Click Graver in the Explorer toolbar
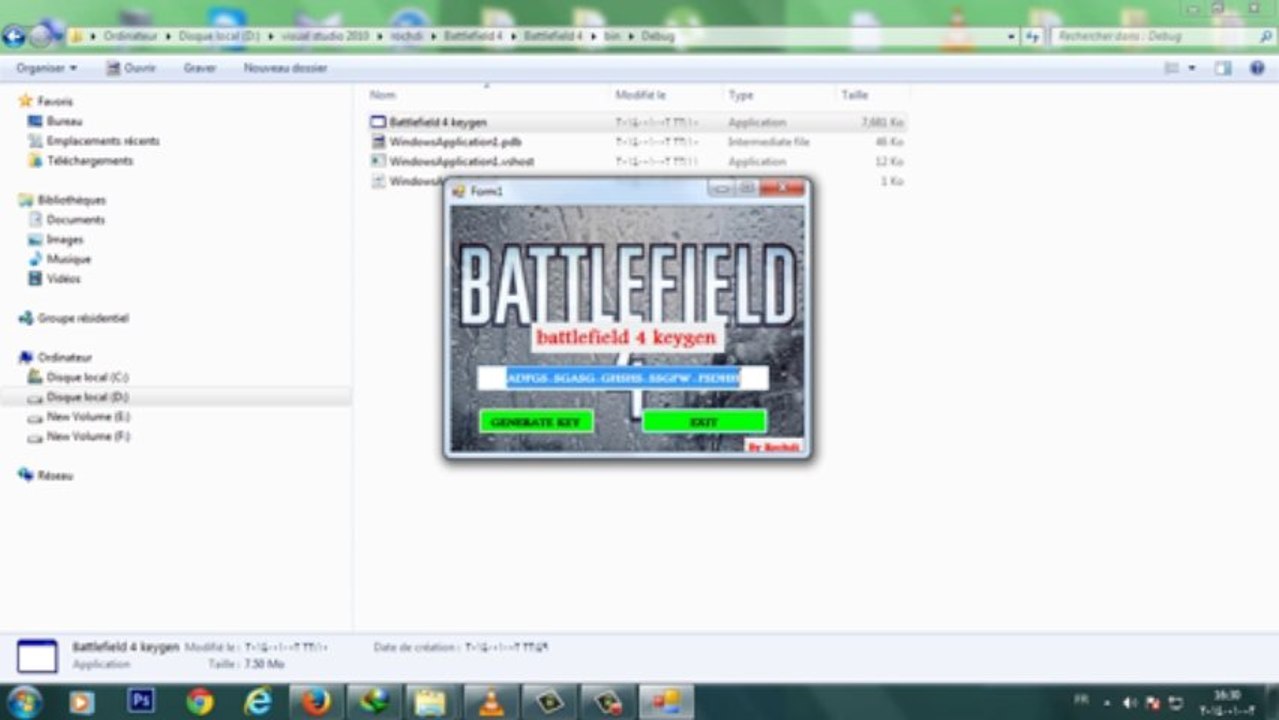This screenshot has width=1279, height=720. click(200, 68)
